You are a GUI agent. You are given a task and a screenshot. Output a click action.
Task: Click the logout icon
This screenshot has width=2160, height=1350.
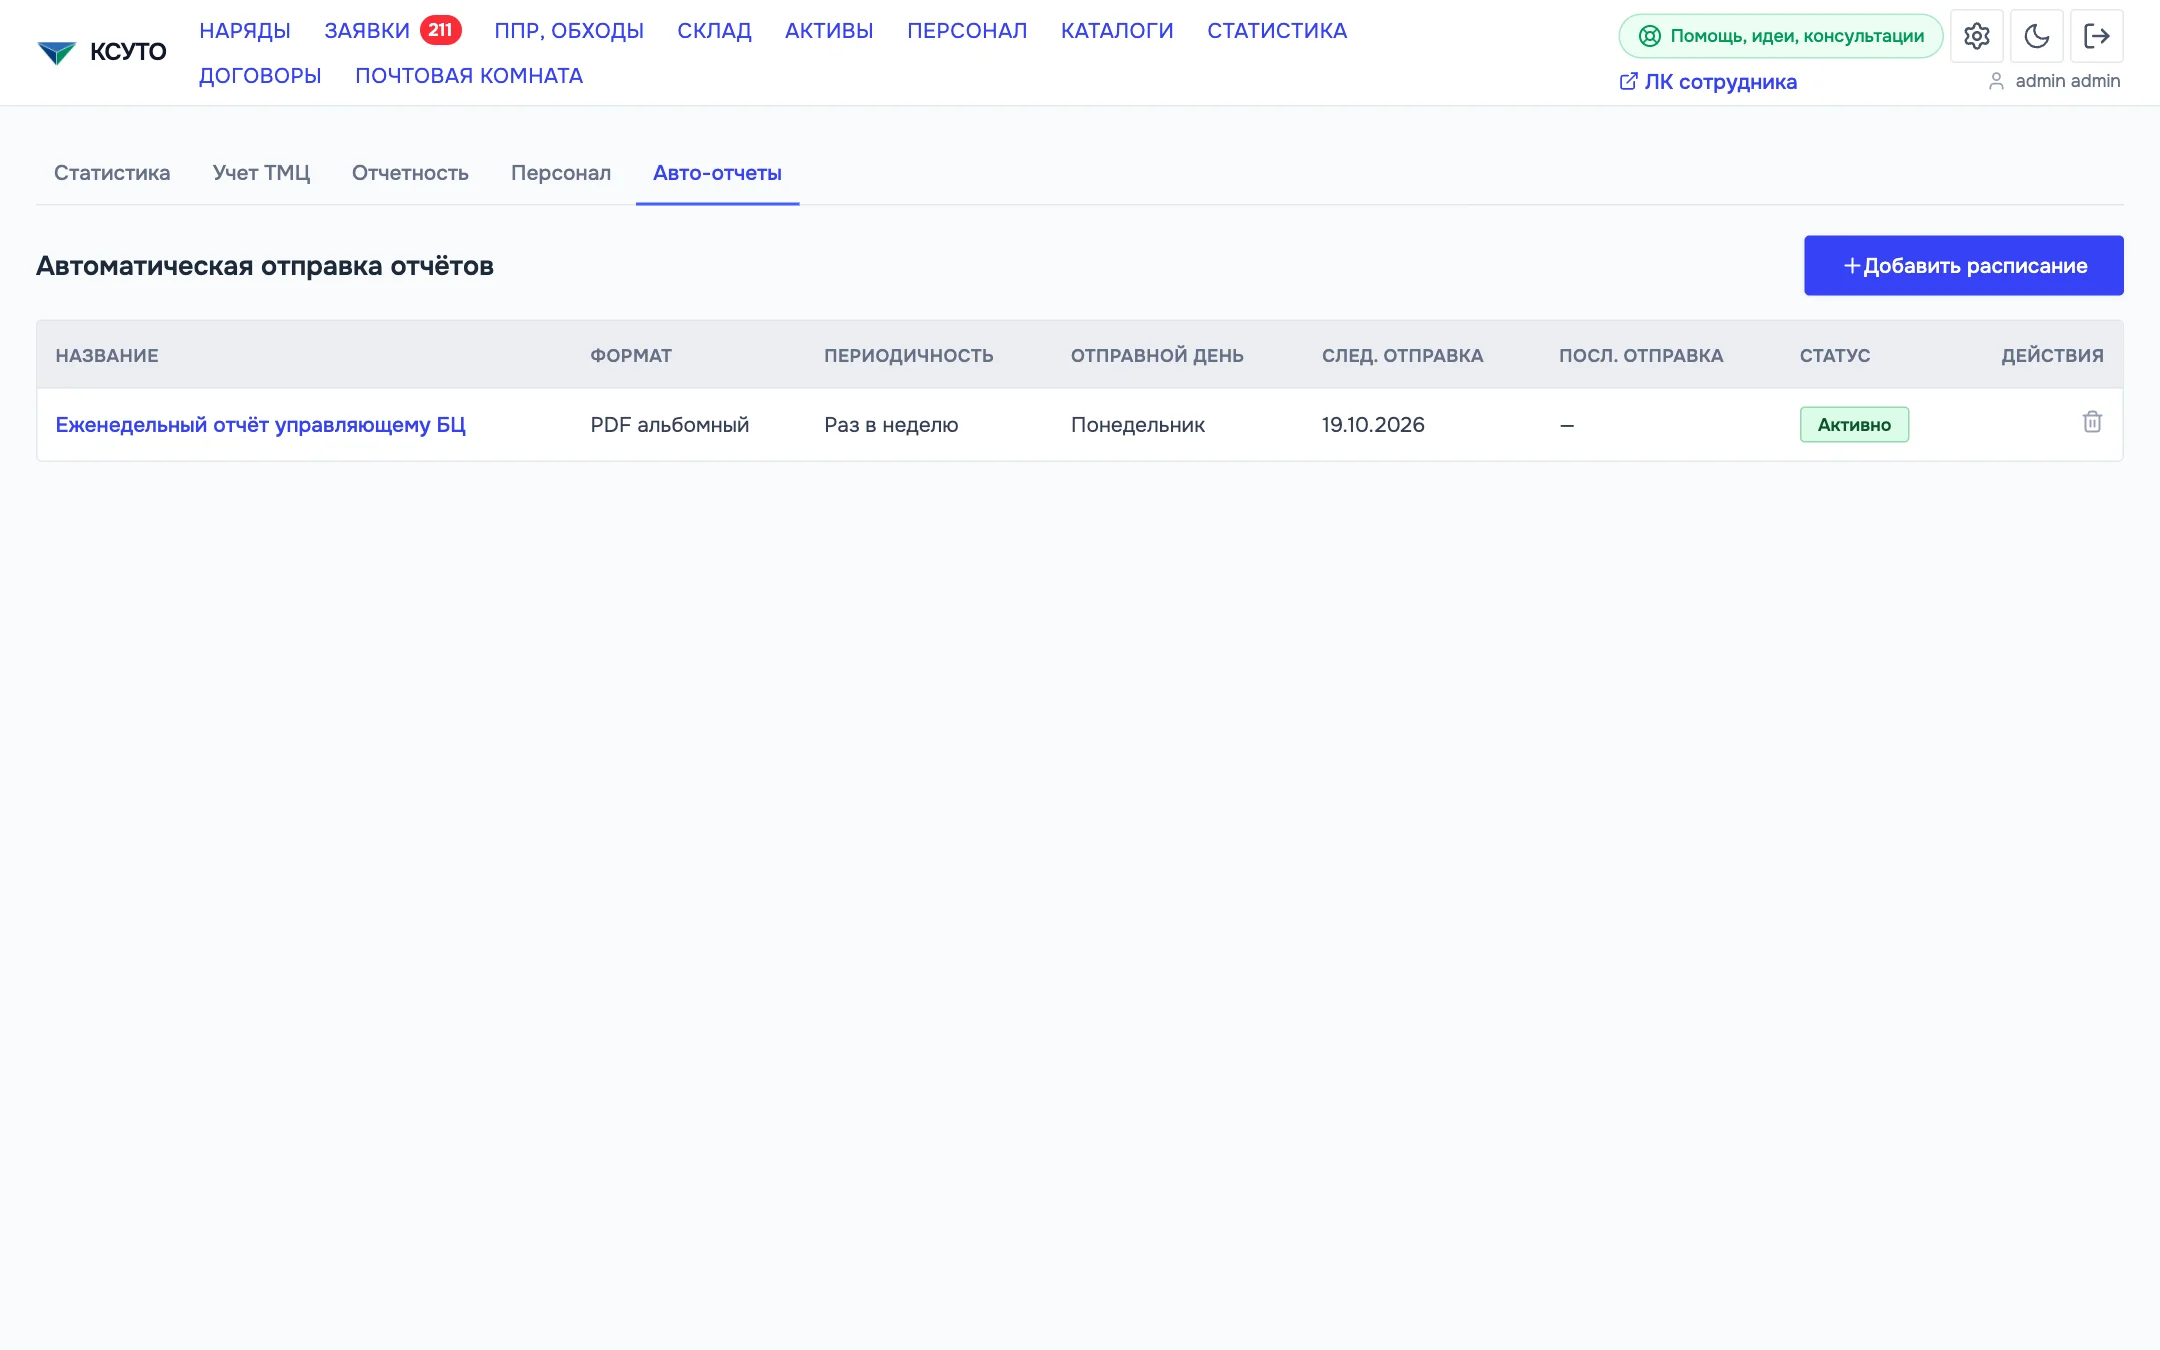click(x=2096, y=36)
